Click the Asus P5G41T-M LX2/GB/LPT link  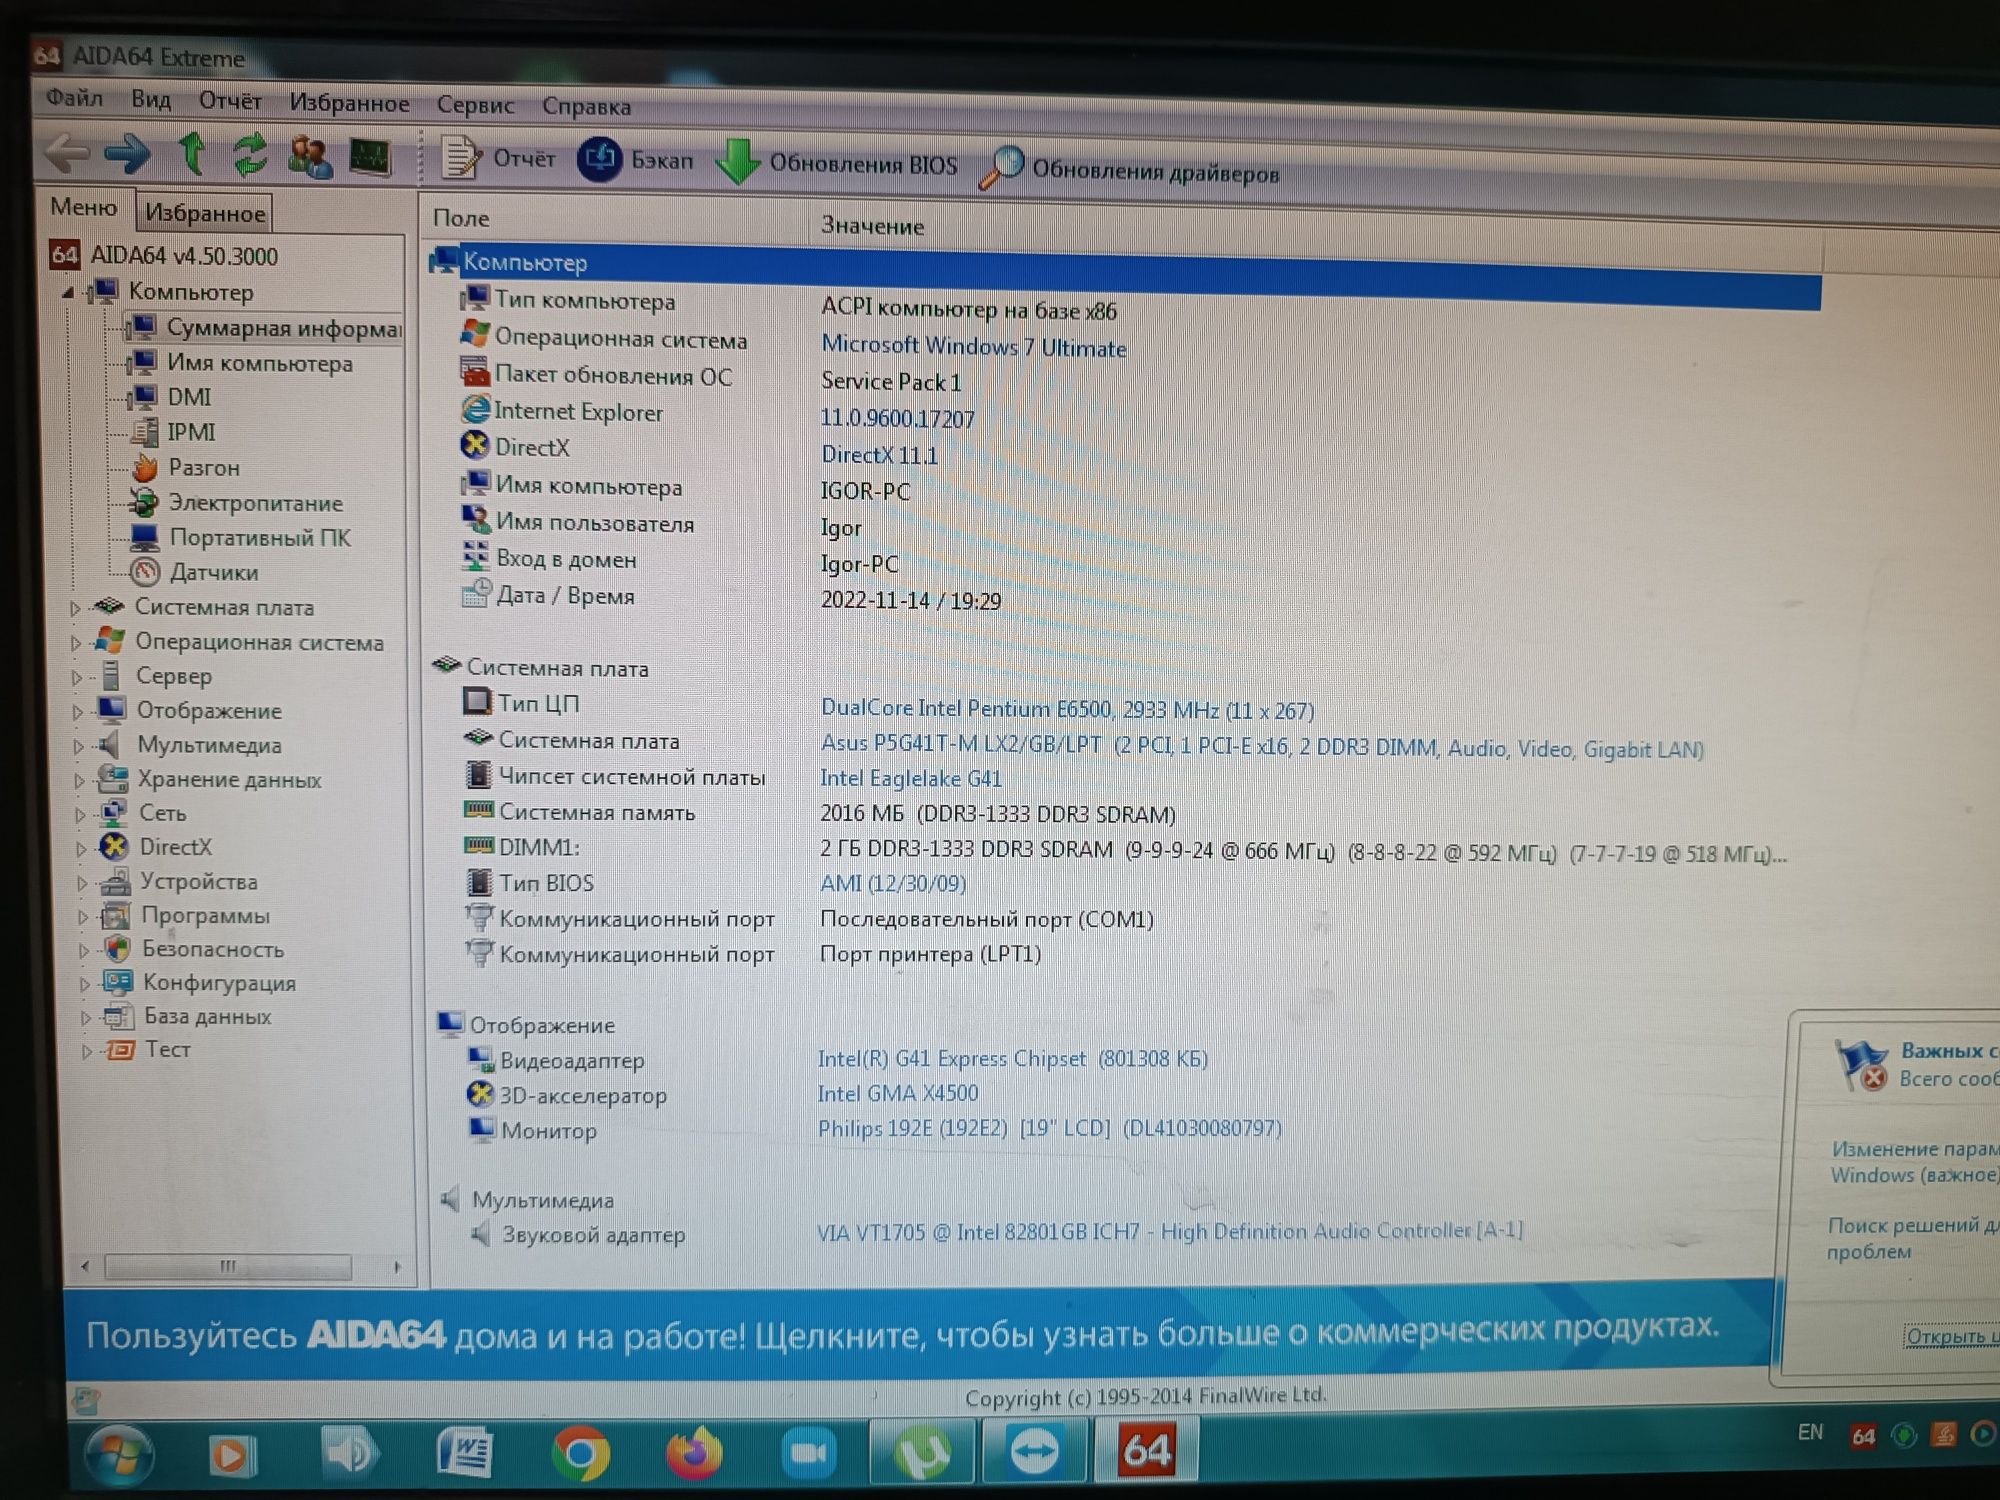(1261, 747)
